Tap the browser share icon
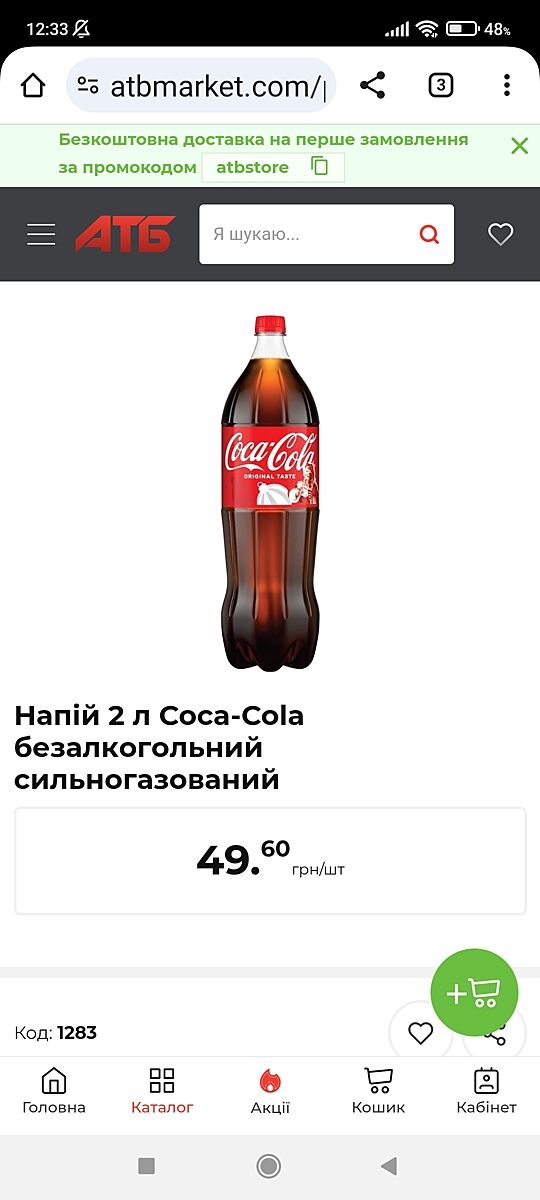The height and width of the screenshot is (1200, 540). click(x=372, y=86)
